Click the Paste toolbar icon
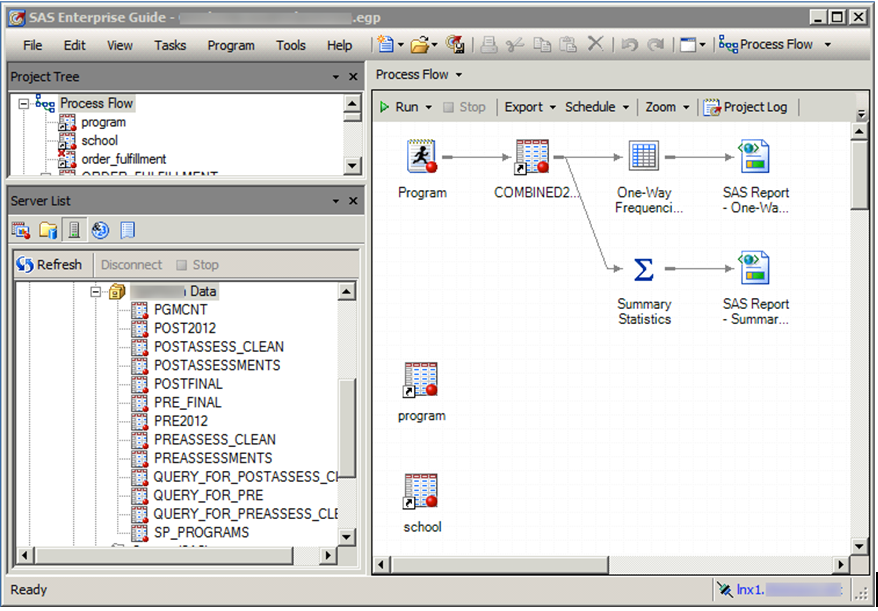Viewport: 878px width, 611px height. point(568,45)
